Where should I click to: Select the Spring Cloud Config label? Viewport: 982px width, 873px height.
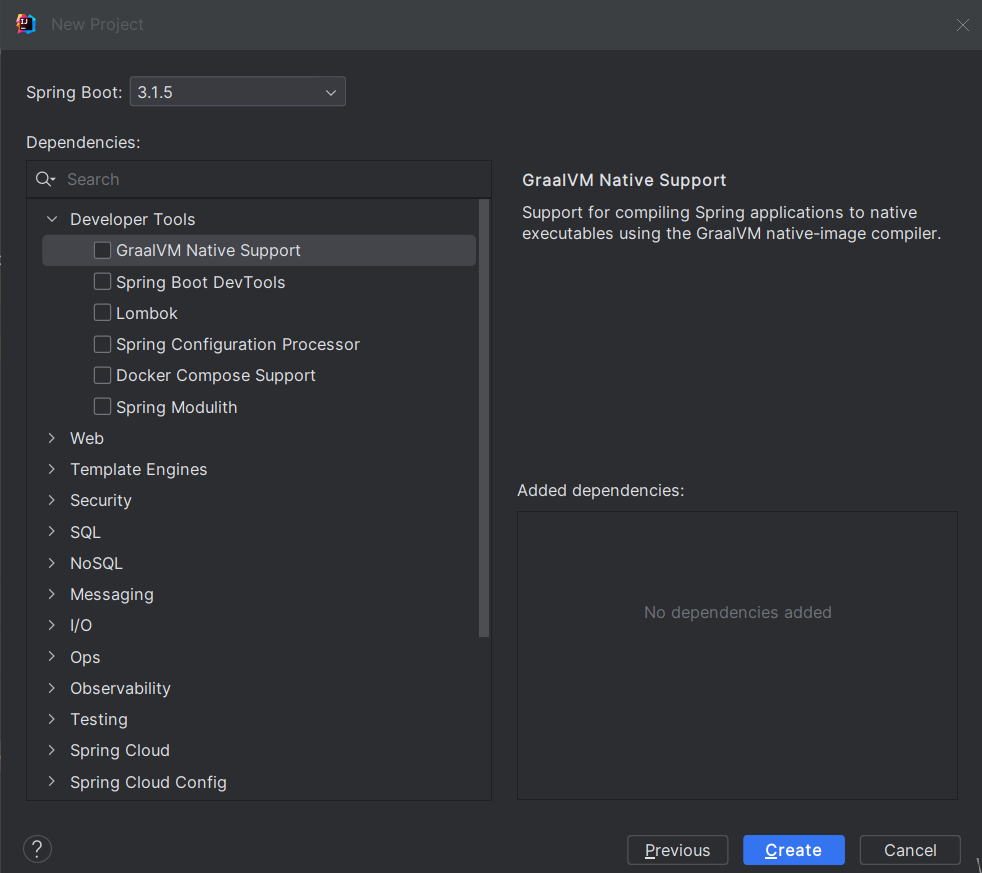click(148, 782)
